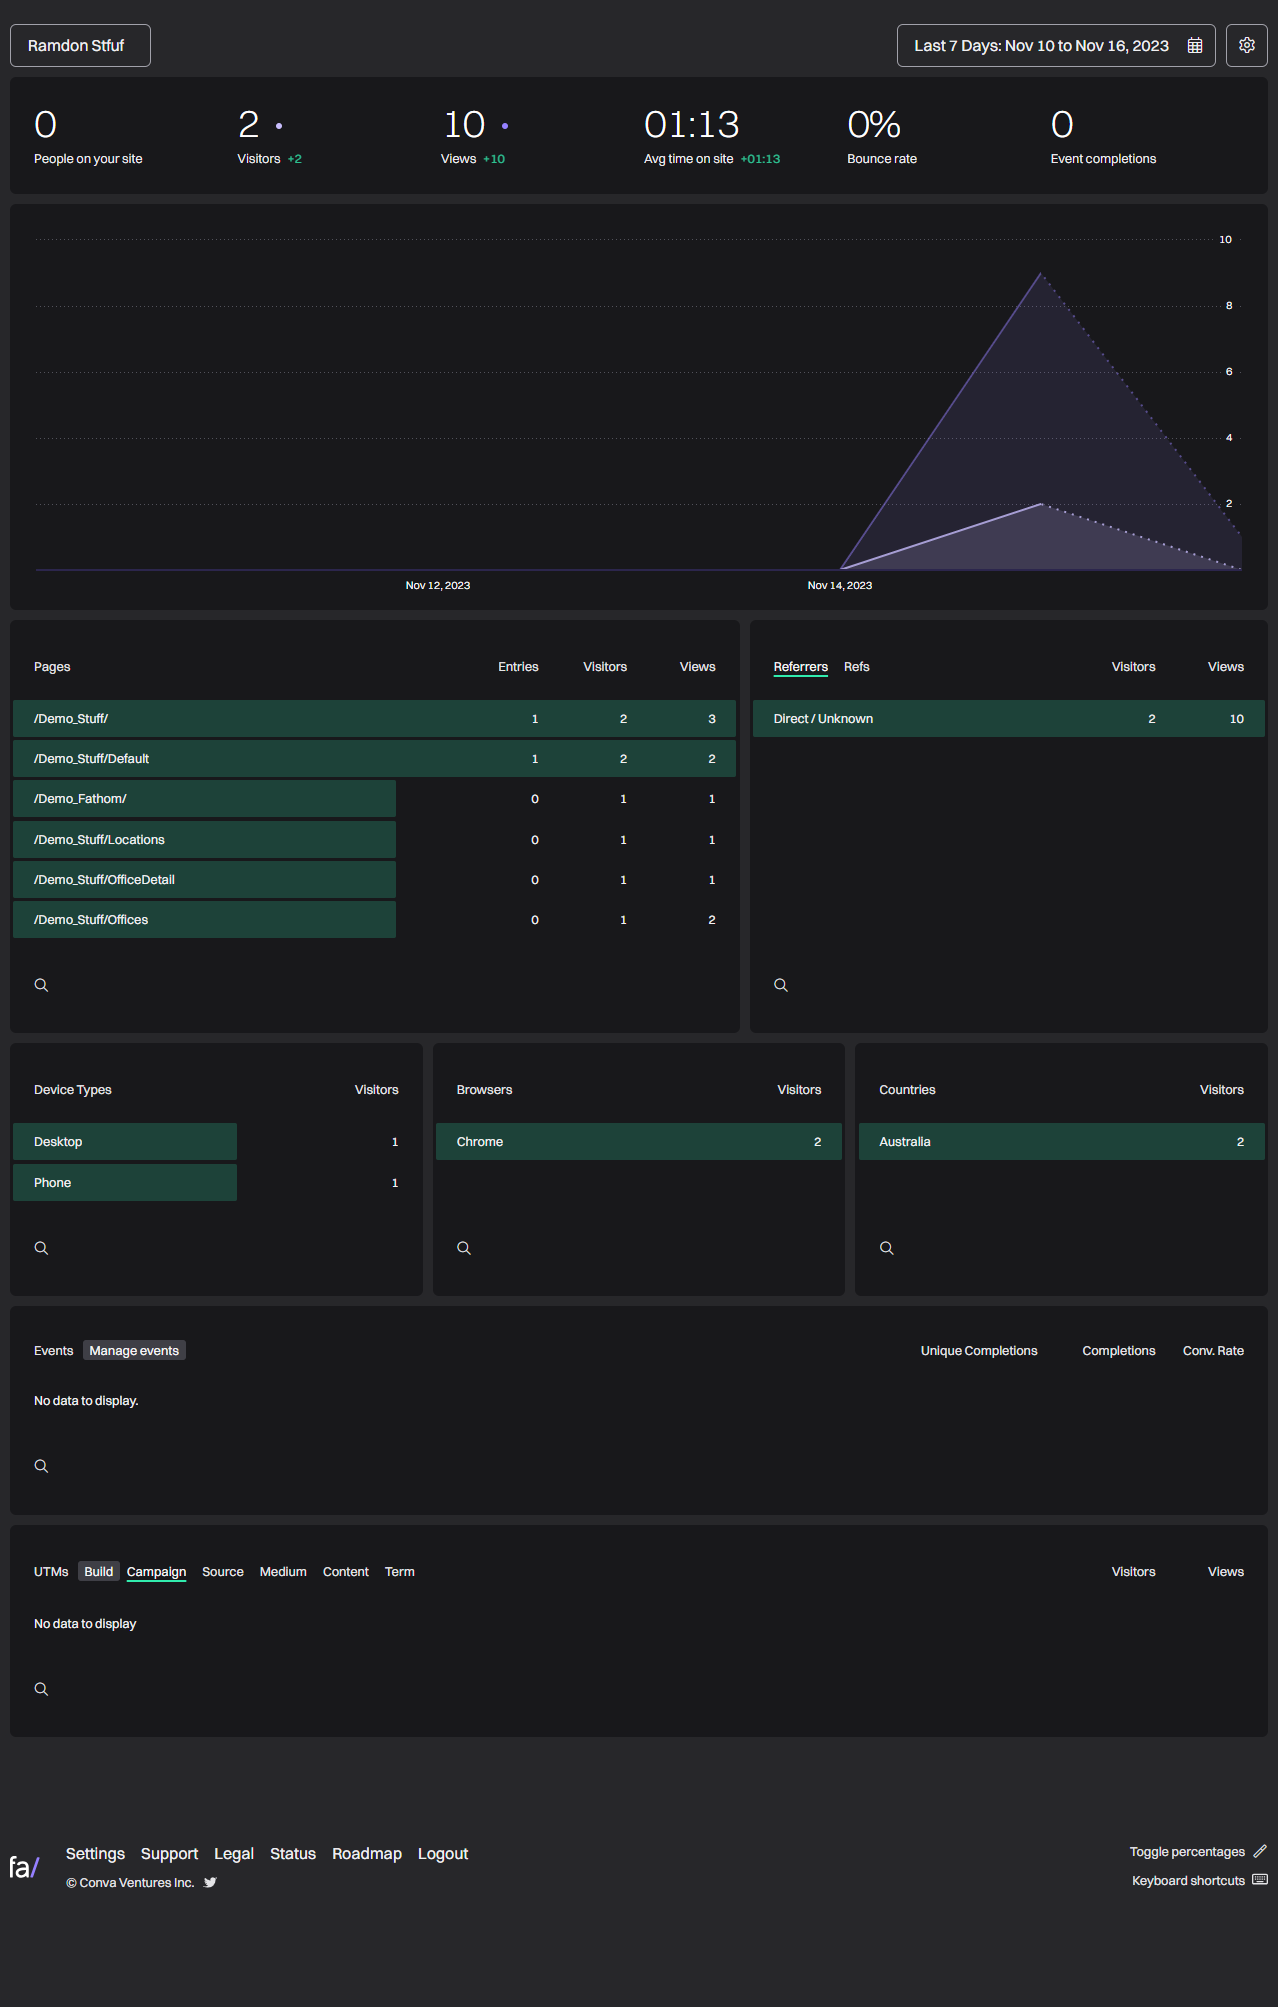
Task: Click the /Demo_Stuff/Locations page row
Action: [374, 840]
